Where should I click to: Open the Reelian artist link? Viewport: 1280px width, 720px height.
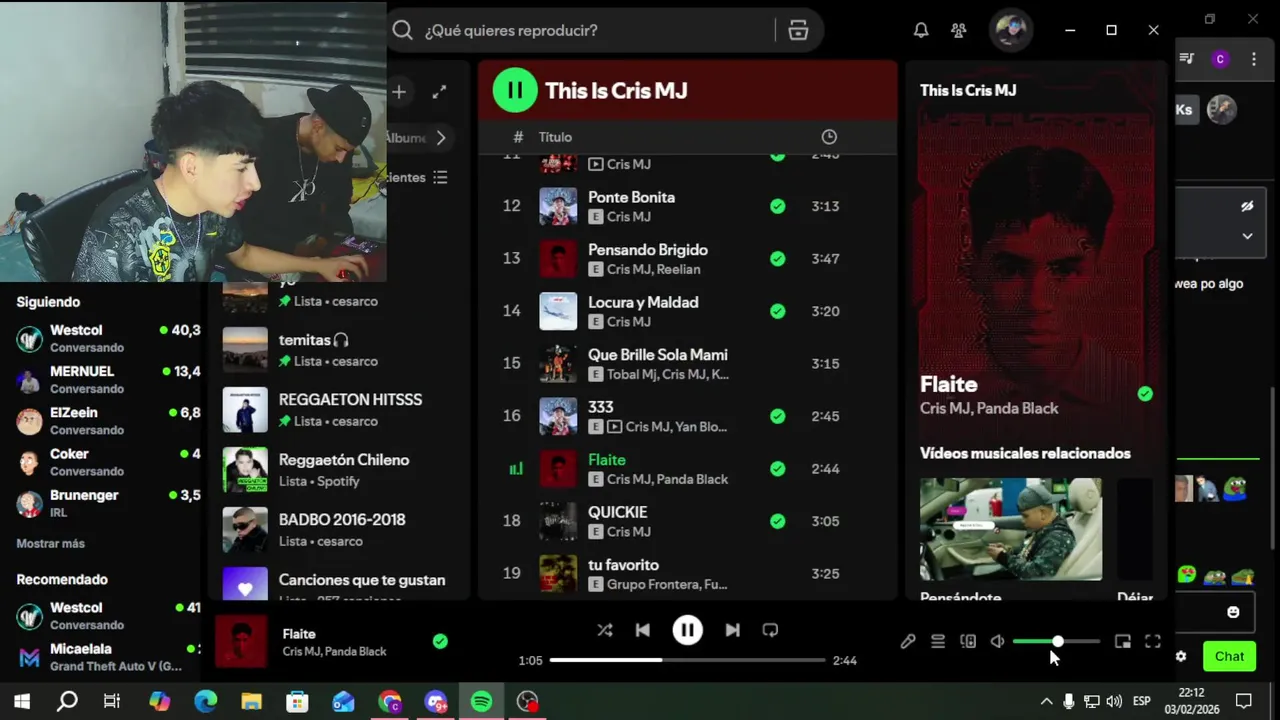[679, 269]
